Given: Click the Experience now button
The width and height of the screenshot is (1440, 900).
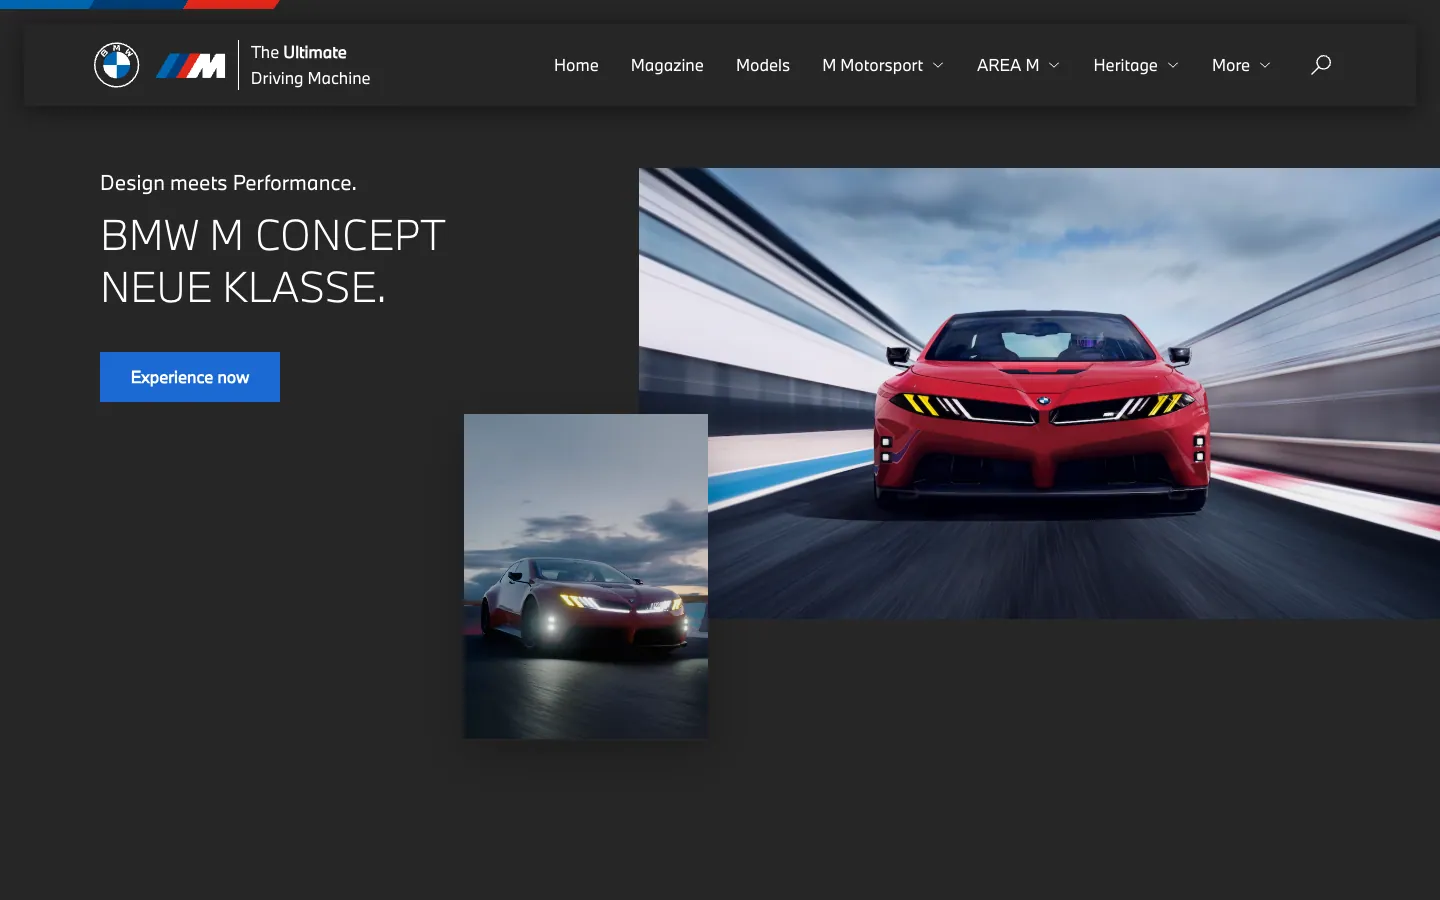Looking at the screenshot, I should 190,377.
